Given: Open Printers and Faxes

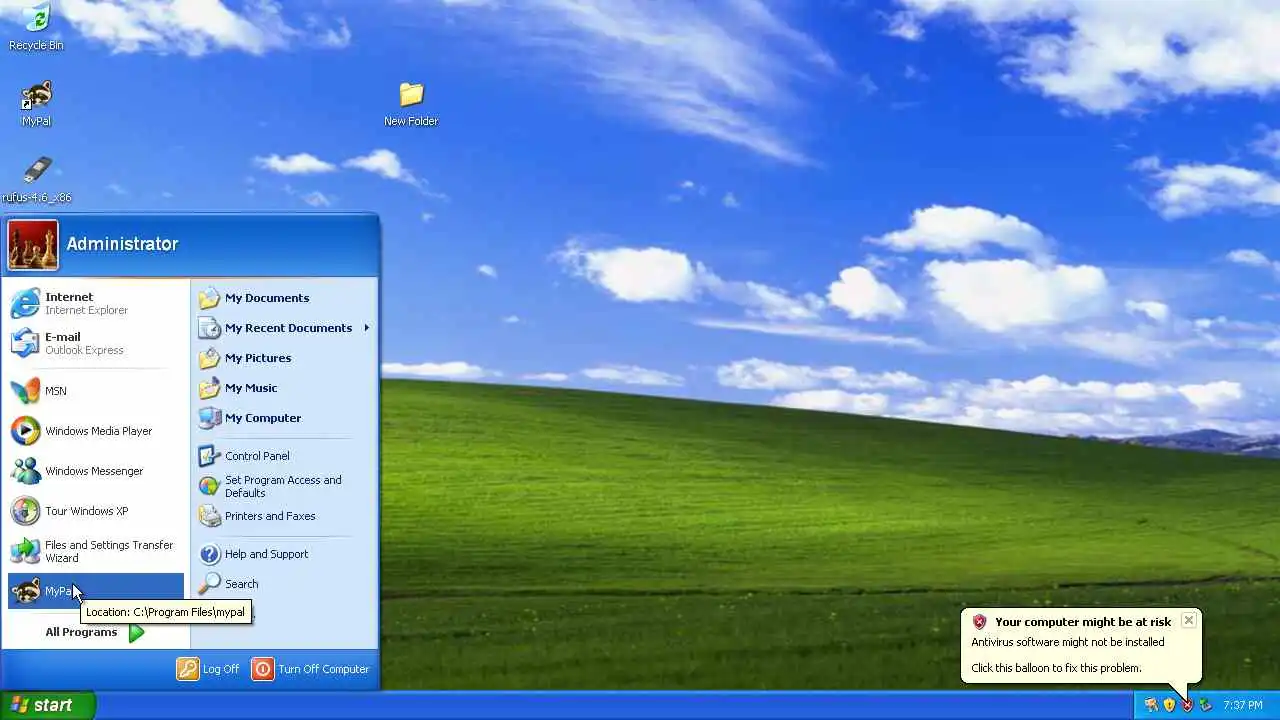Looking at the screenshot, I should (x=284, y=516).
